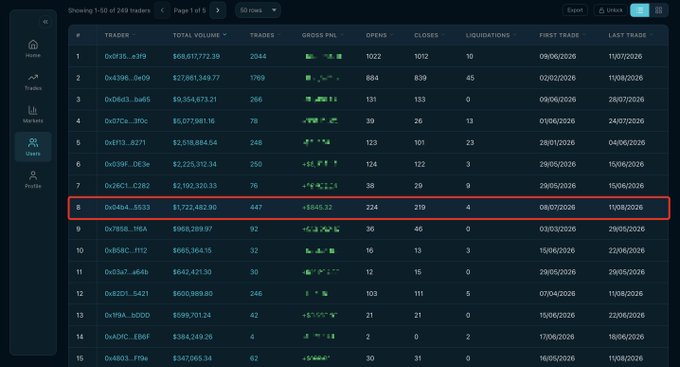Open trader 0xEf13...8271
This screenshot has width=680, height=367.
click(125, 143)
